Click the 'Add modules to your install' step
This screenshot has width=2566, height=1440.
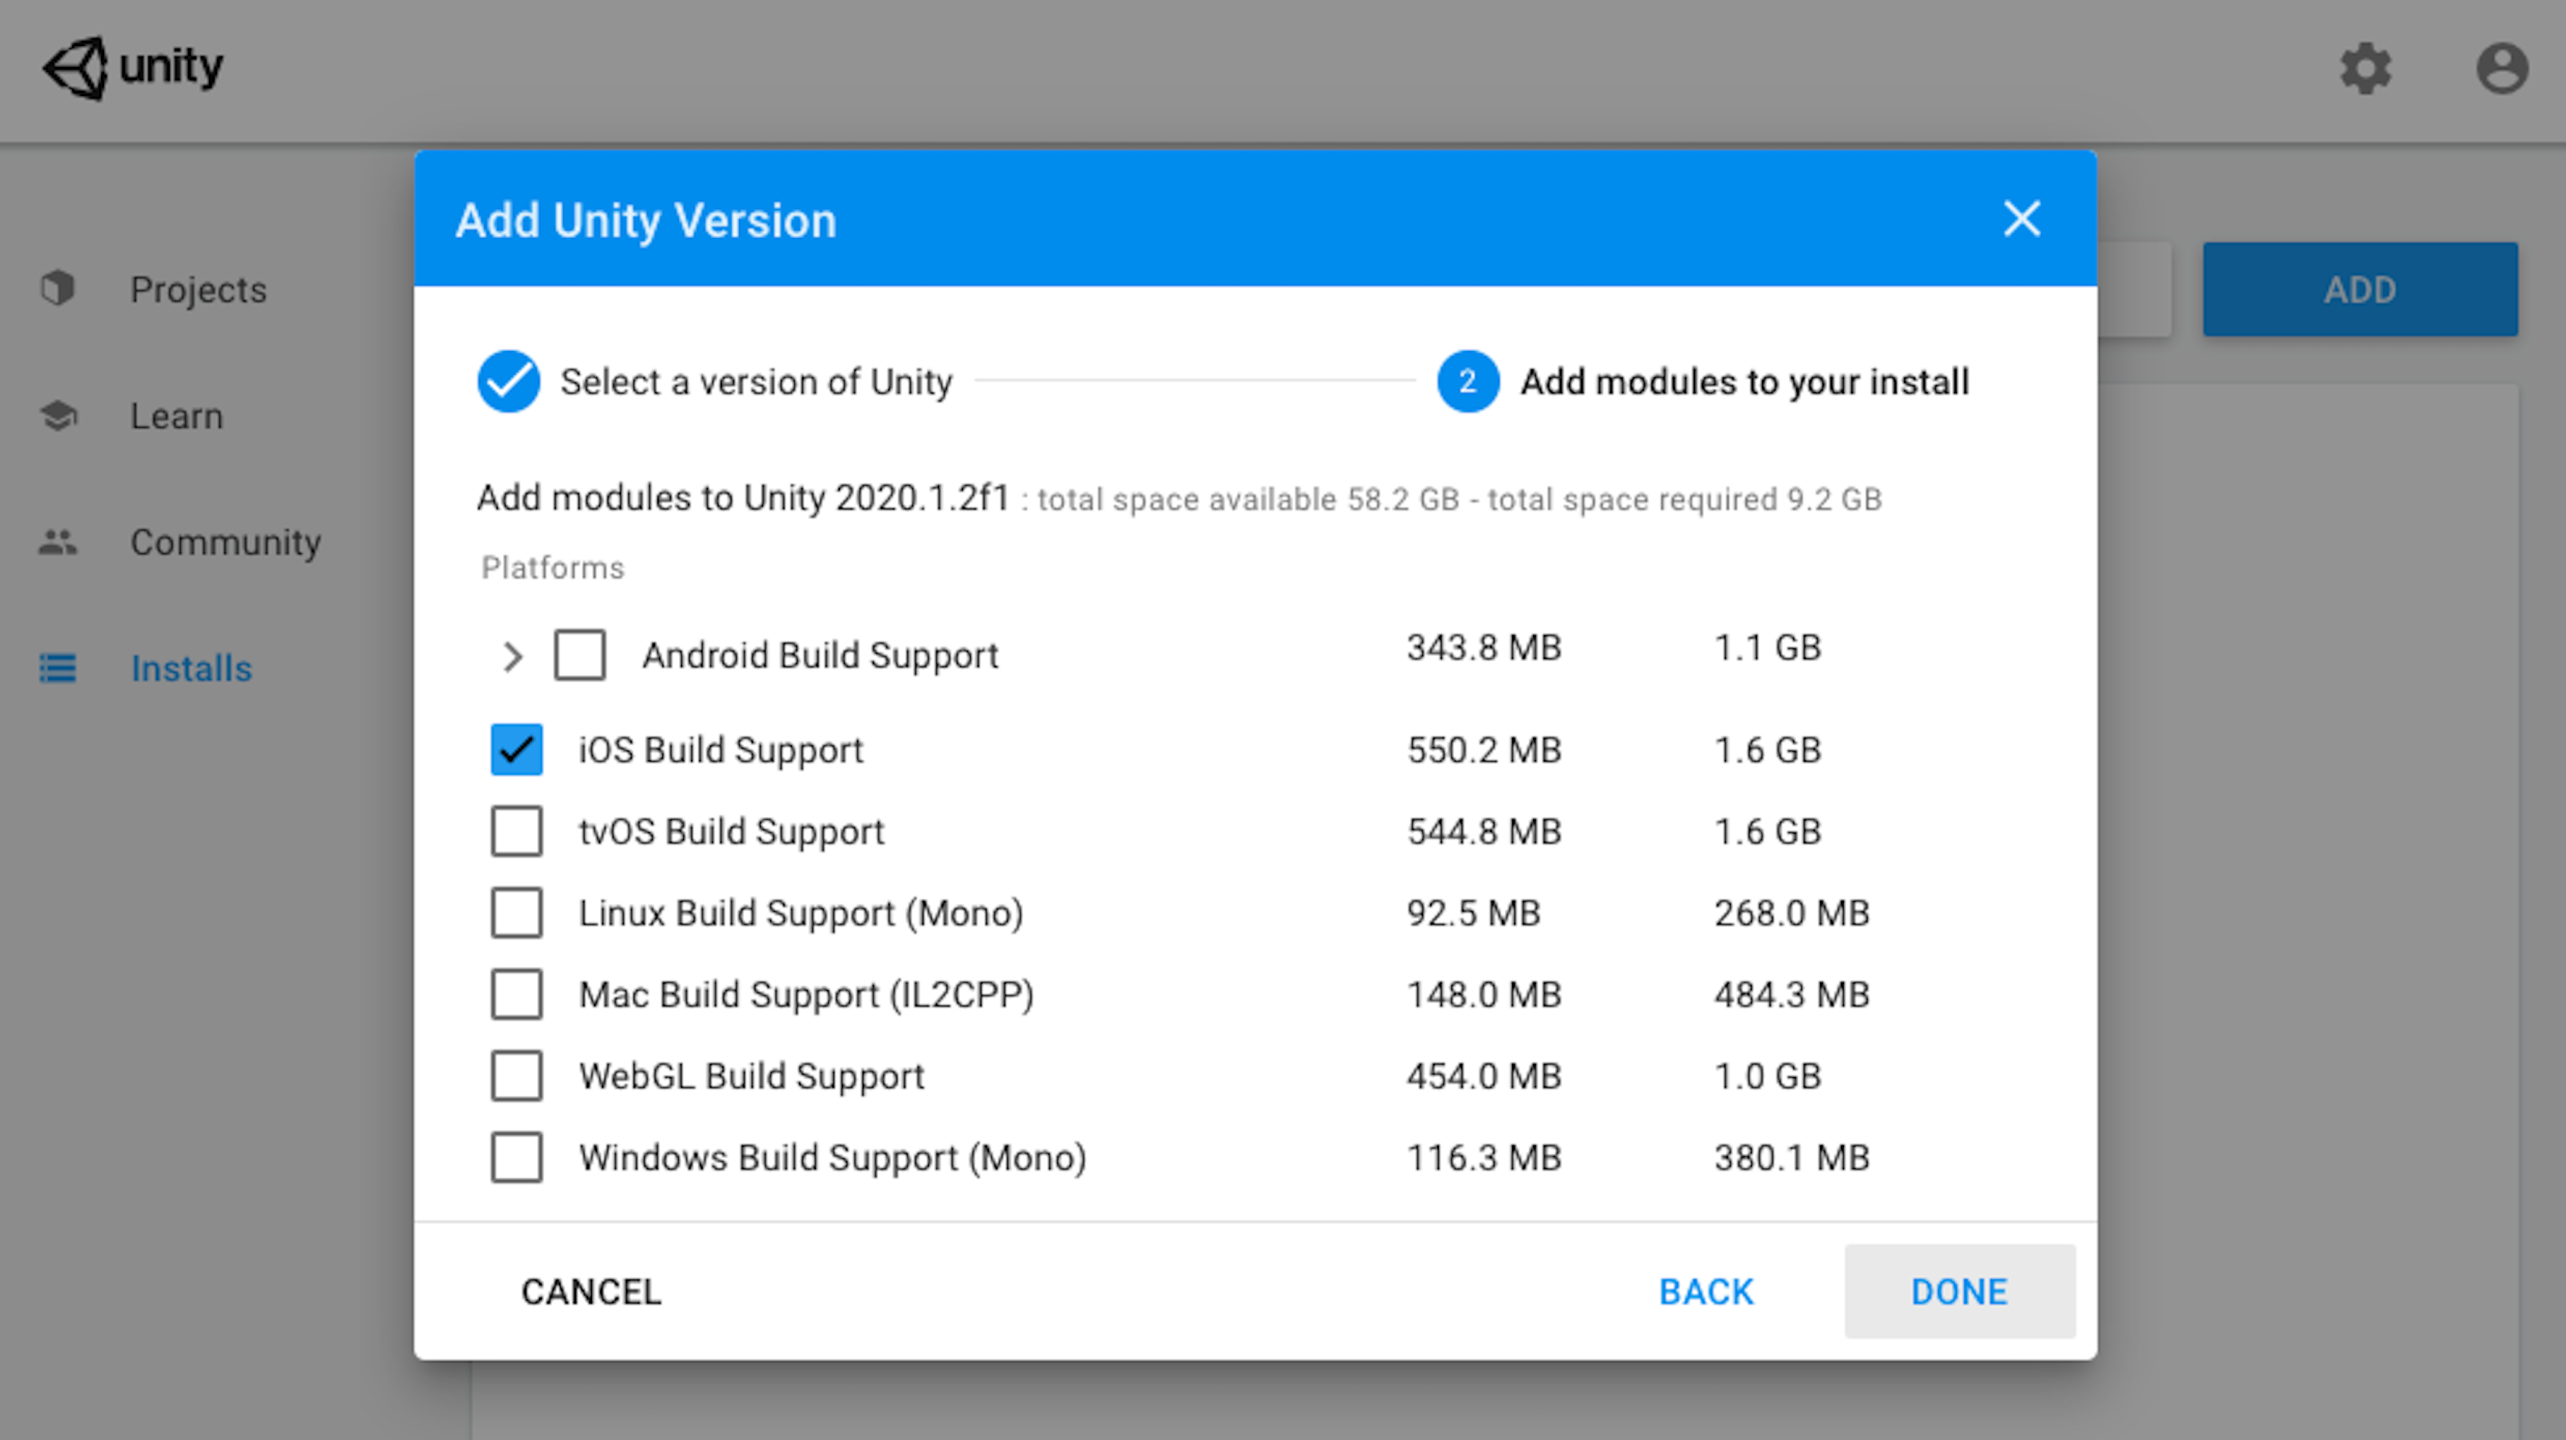pyautogui.click(x=1745, y=382)
